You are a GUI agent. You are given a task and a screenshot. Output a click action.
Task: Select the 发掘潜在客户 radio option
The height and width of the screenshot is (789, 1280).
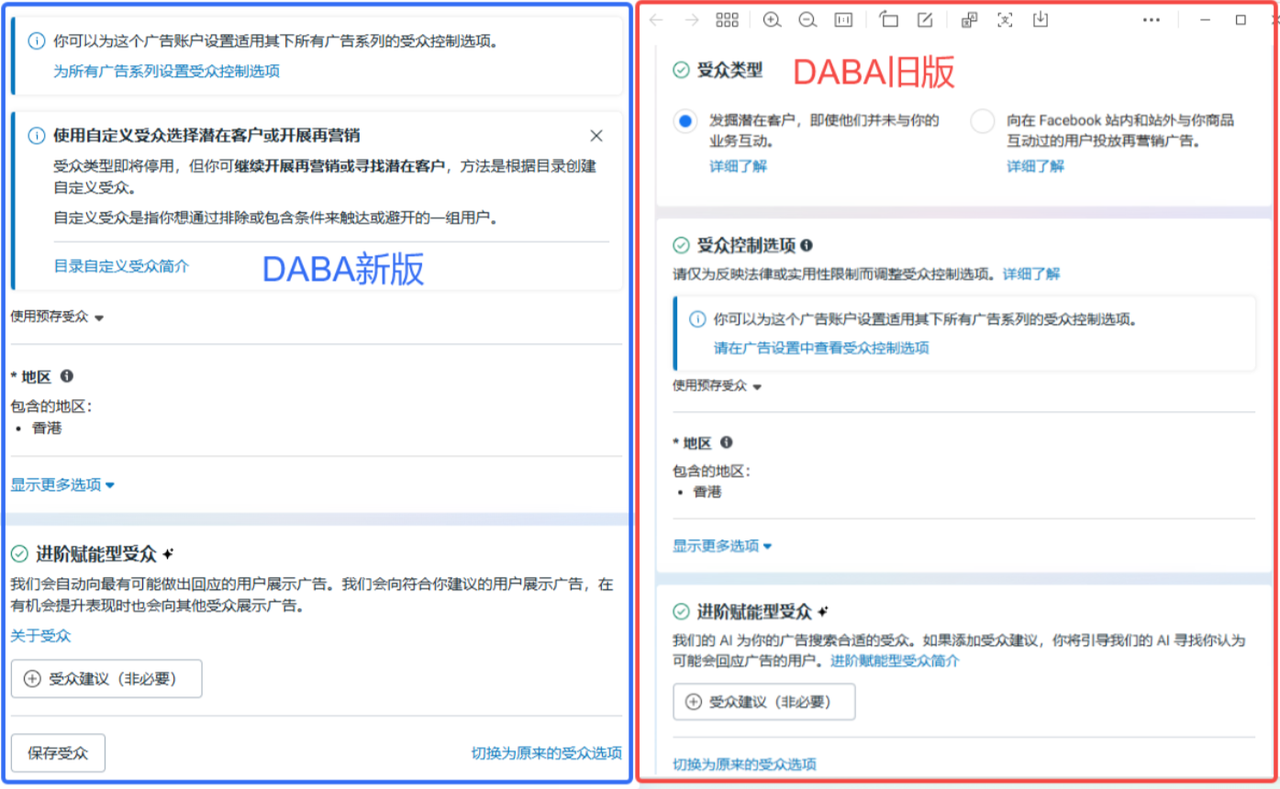[684, 121]
